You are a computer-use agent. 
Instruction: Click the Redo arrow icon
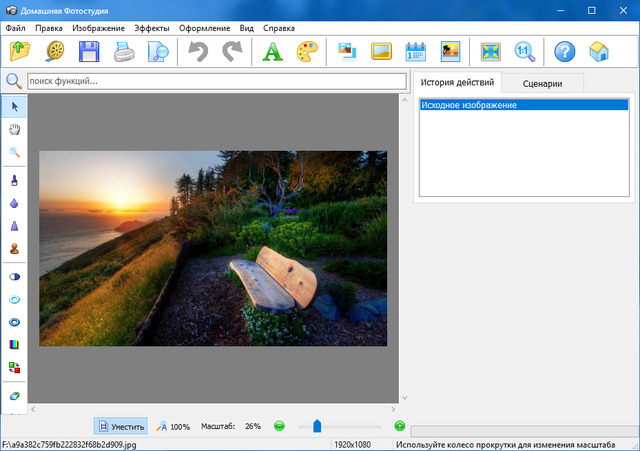point(233,52)
